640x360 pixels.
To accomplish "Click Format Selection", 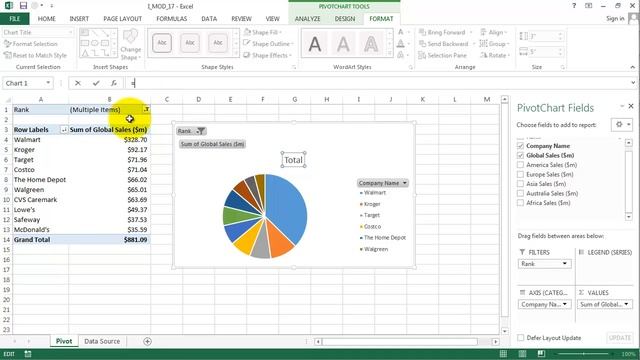I will pos(31,44).
